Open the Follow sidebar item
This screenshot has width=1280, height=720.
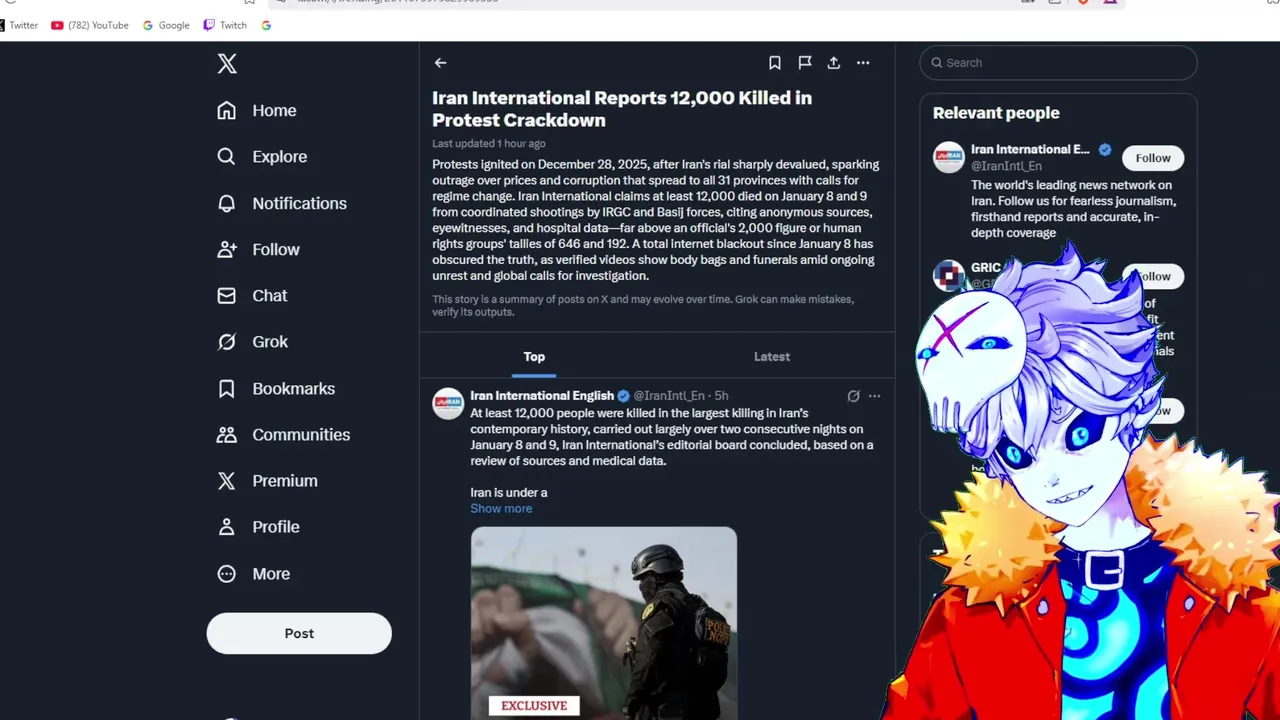click(258, 249)
